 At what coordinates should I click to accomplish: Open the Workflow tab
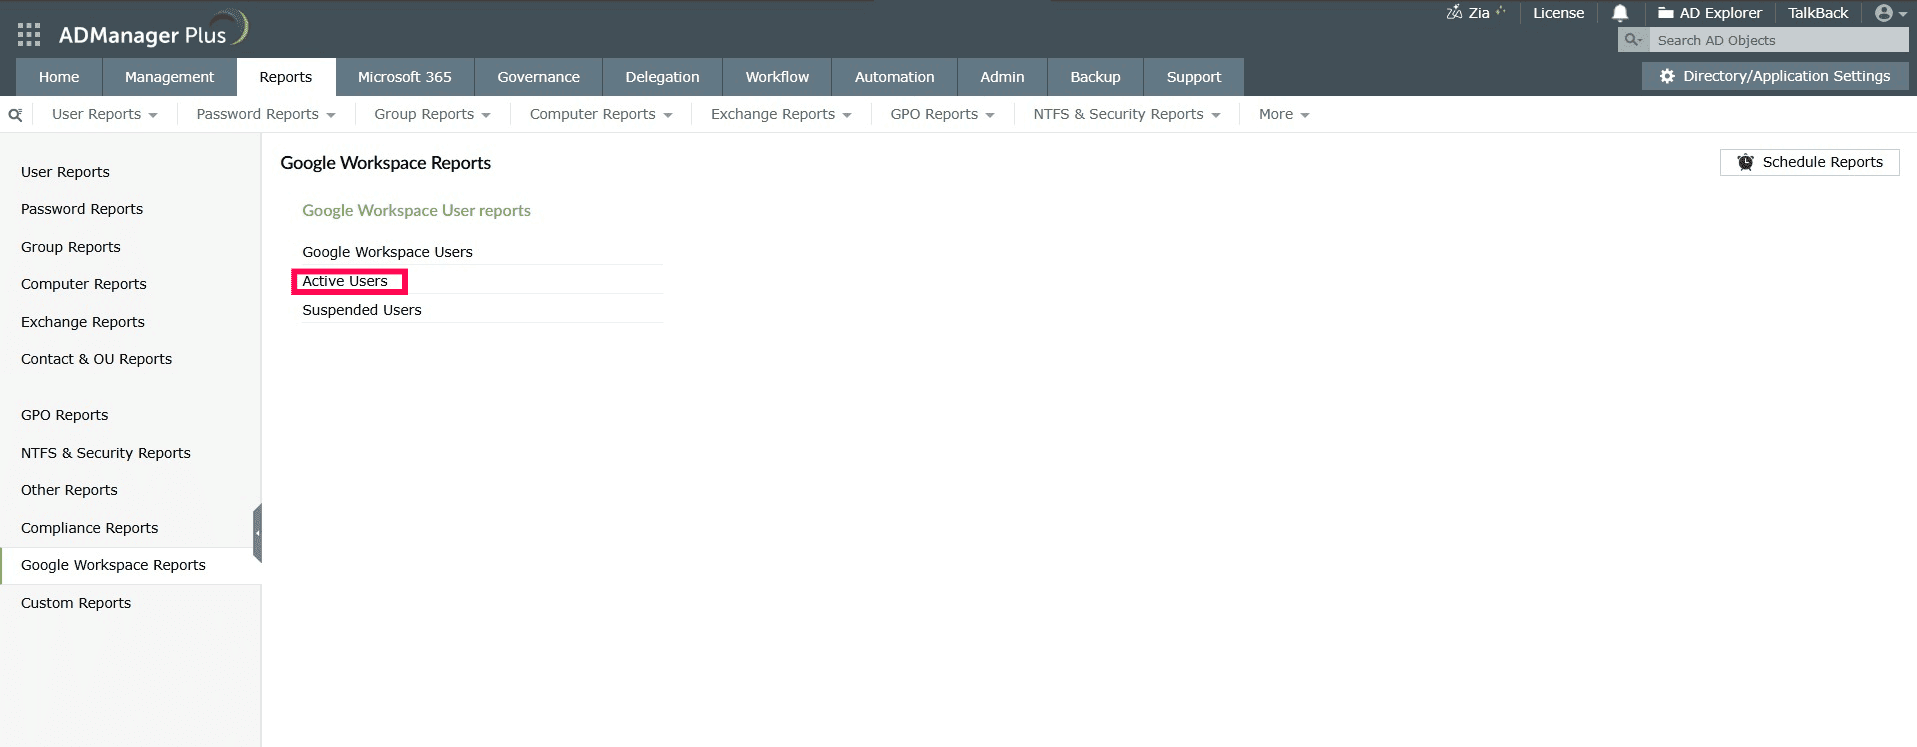(x=777, y=77)
